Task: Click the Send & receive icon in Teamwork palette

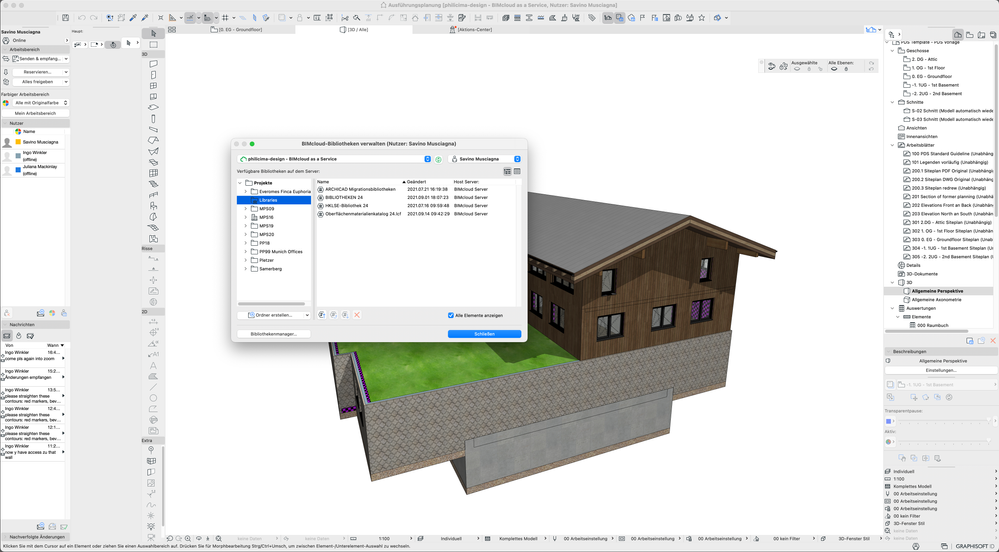Action: point(6,59)
